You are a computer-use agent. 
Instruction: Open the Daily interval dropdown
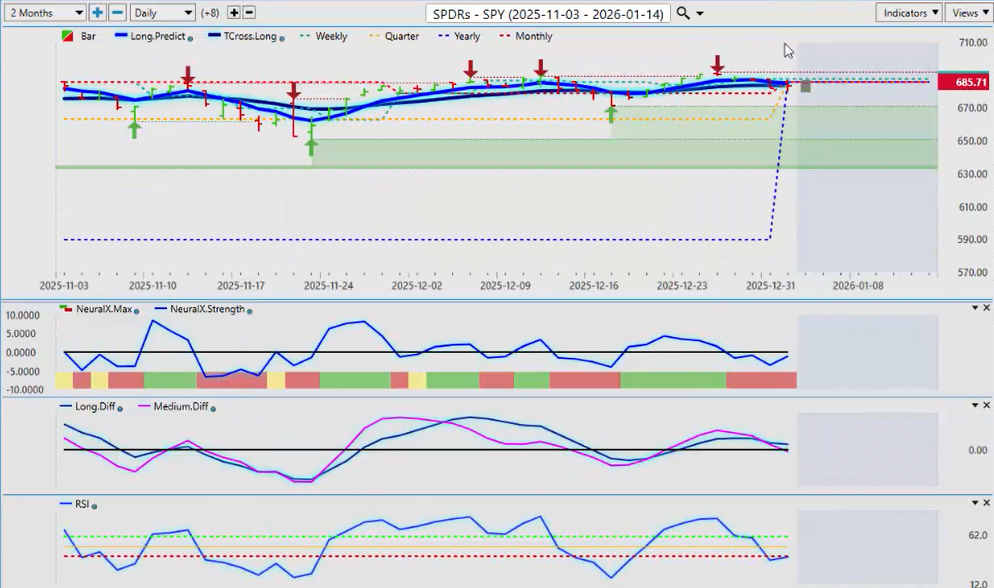[162, 13]
